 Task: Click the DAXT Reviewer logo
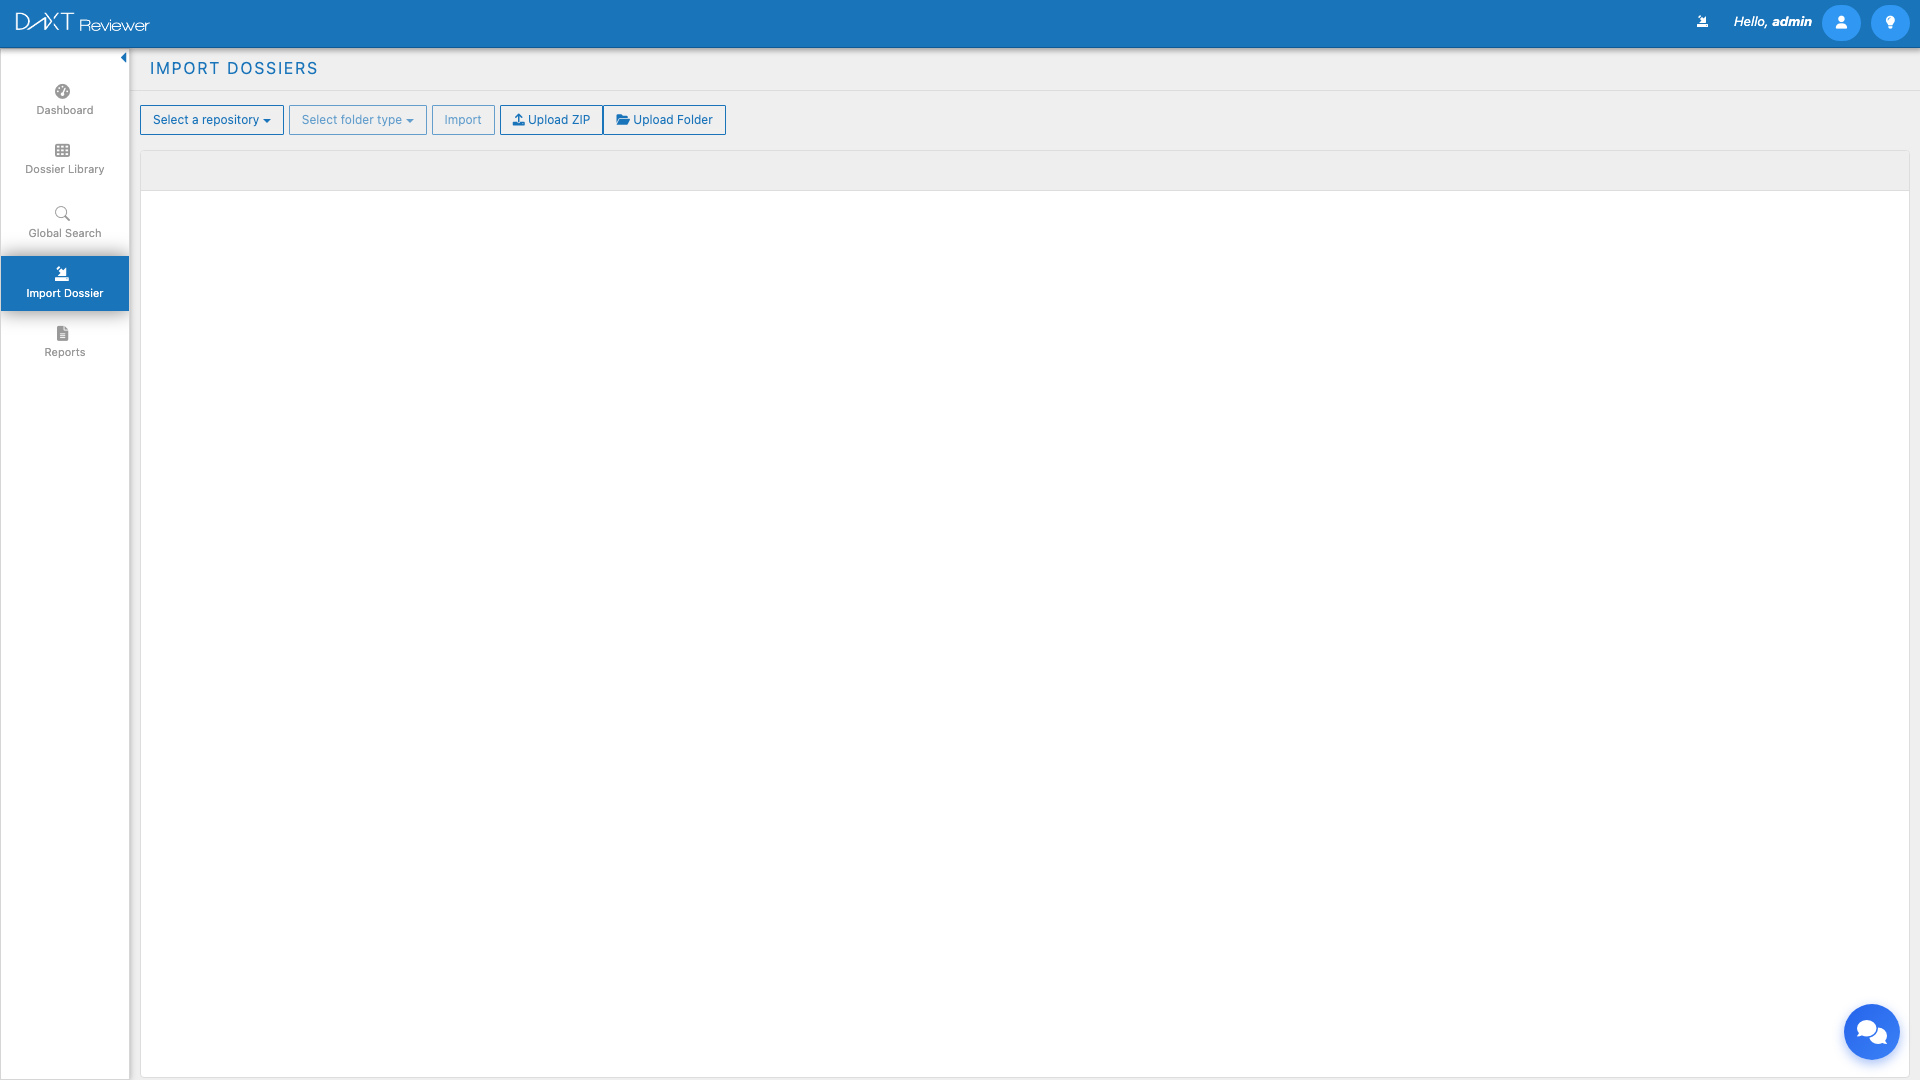82,22
